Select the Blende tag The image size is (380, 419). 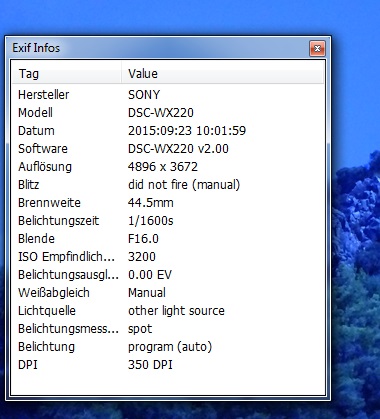coord(36,239)
